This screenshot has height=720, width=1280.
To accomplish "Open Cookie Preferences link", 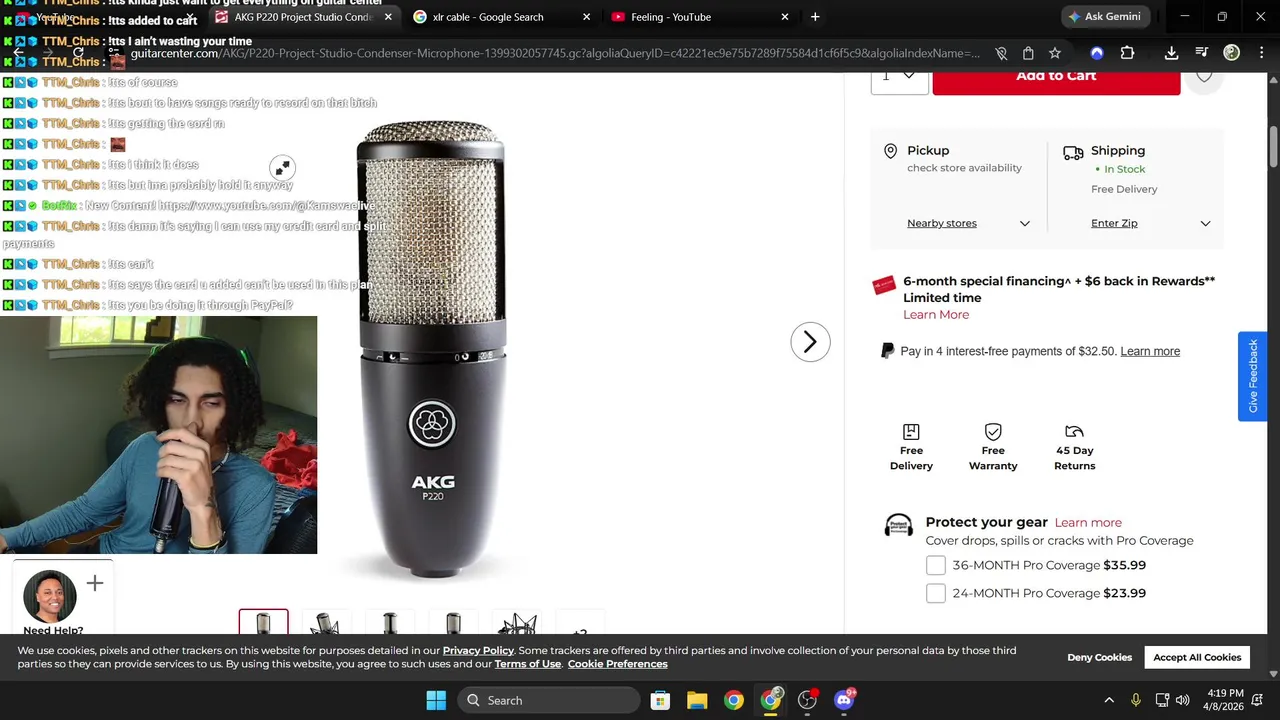I will [618, 664].
